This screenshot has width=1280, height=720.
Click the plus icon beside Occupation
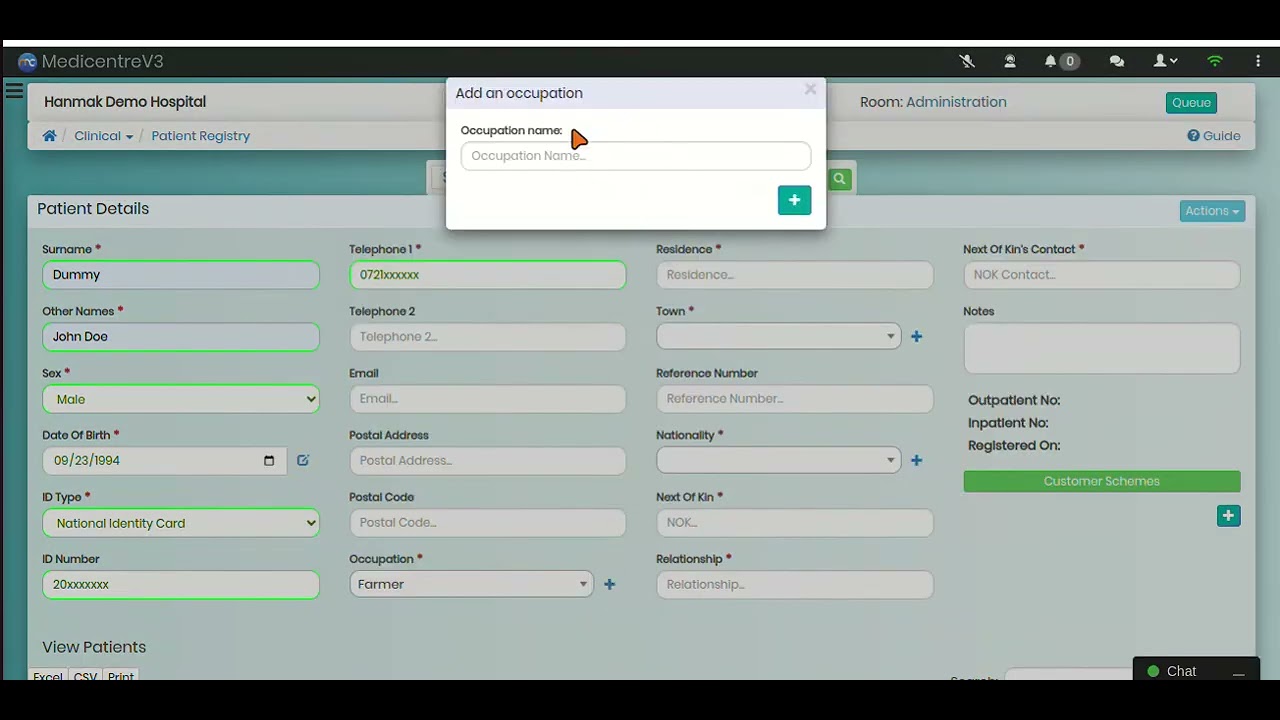click(610, 585)
